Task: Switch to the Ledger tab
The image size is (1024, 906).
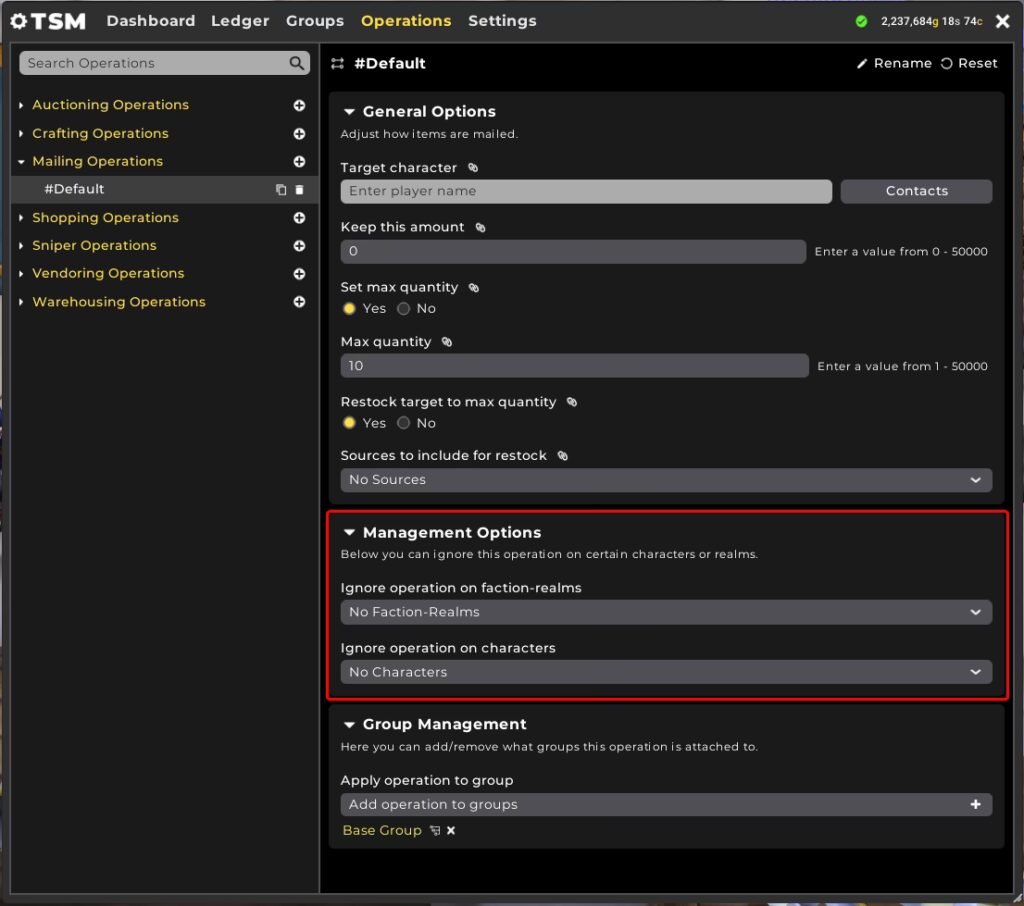Action: click(240, 21)
